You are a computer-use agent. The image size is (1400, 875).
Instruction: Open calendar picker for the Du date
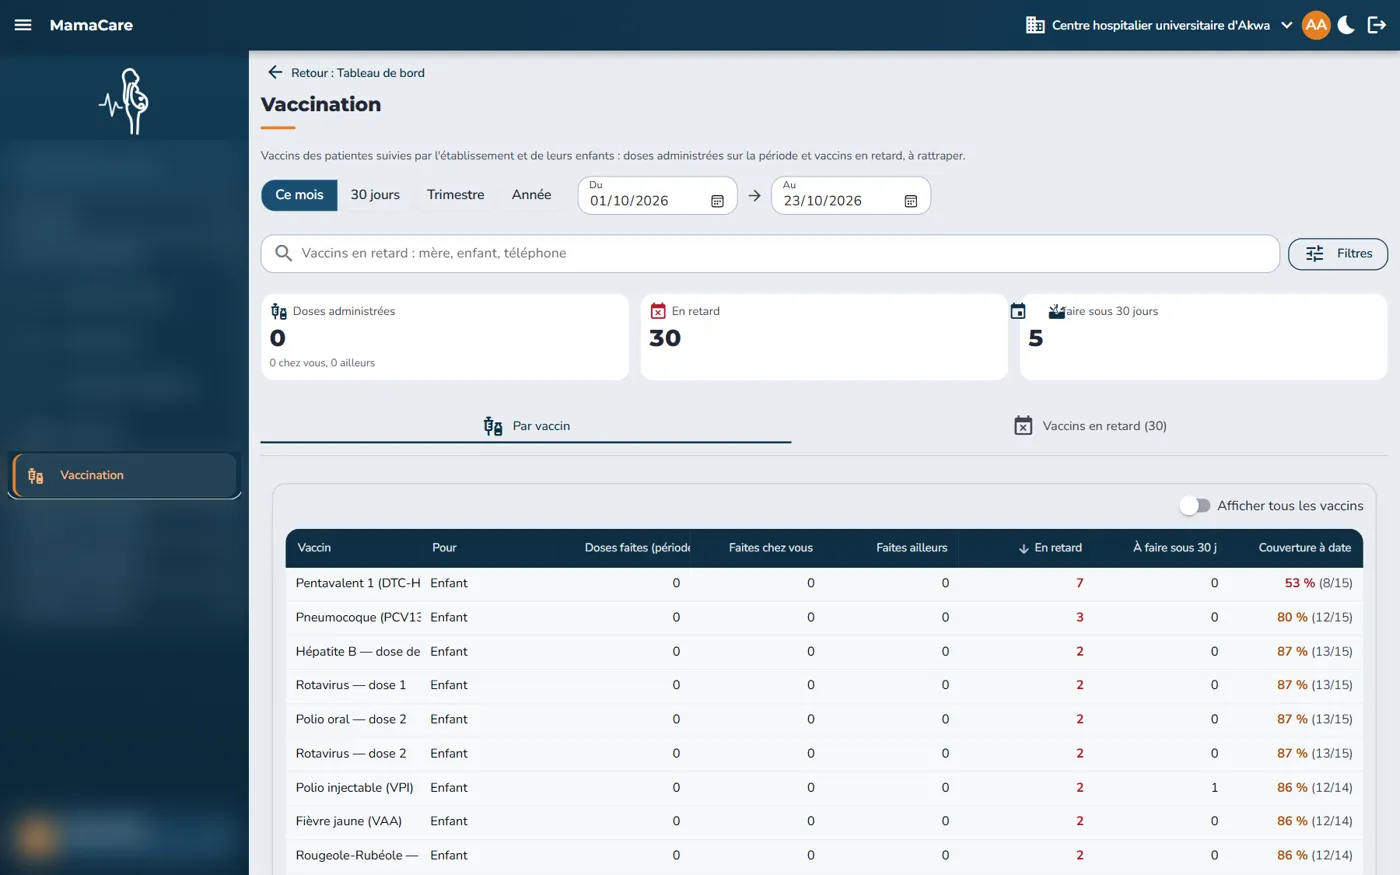coord(717,201)
